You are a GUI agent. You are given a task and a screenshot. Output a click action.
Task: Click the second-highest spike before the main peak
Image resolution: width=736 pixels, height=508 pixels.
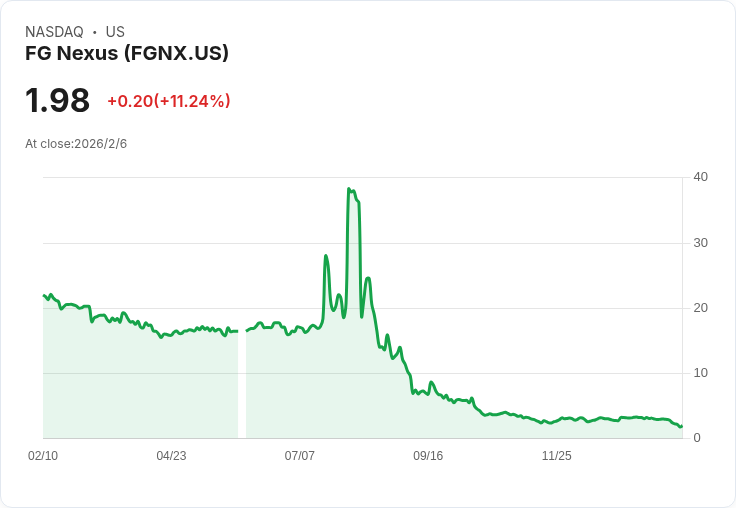(x=326, y=256)
